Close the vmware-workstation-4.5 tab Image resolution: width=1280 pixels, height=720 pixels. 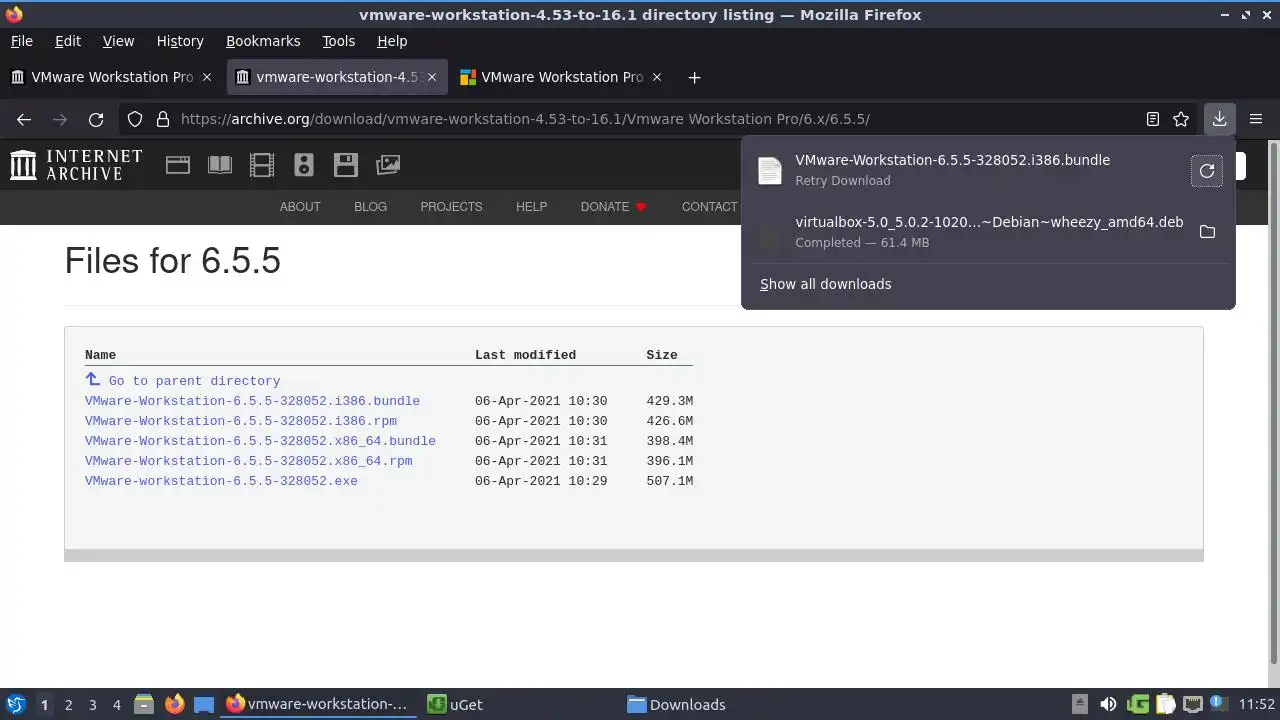point(432,77)
